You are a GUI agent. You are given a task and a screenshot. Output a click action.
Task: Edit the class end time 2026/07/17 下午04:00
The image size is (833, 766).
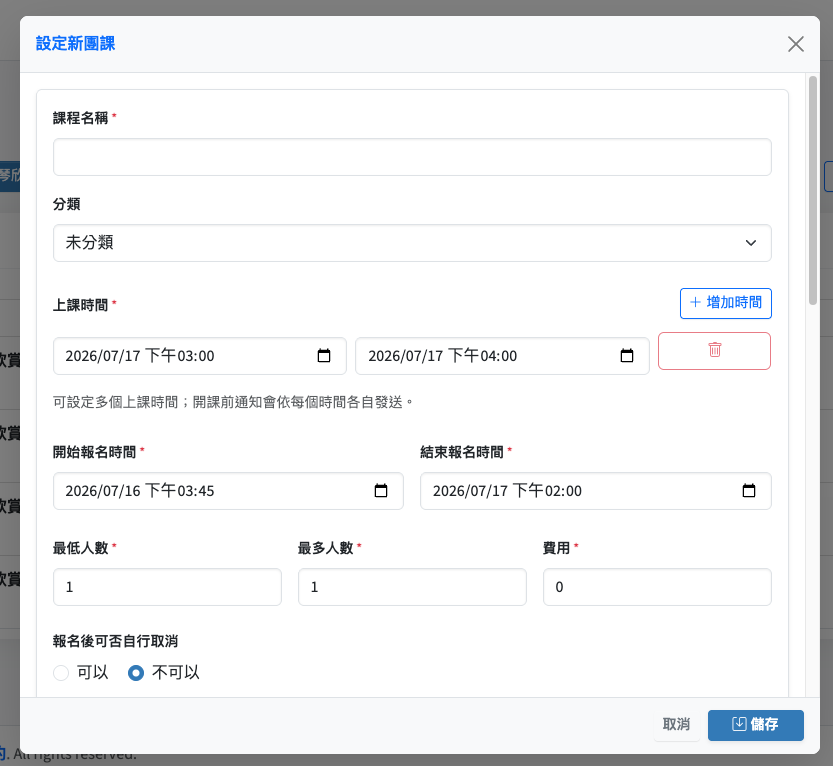[502, 356]
